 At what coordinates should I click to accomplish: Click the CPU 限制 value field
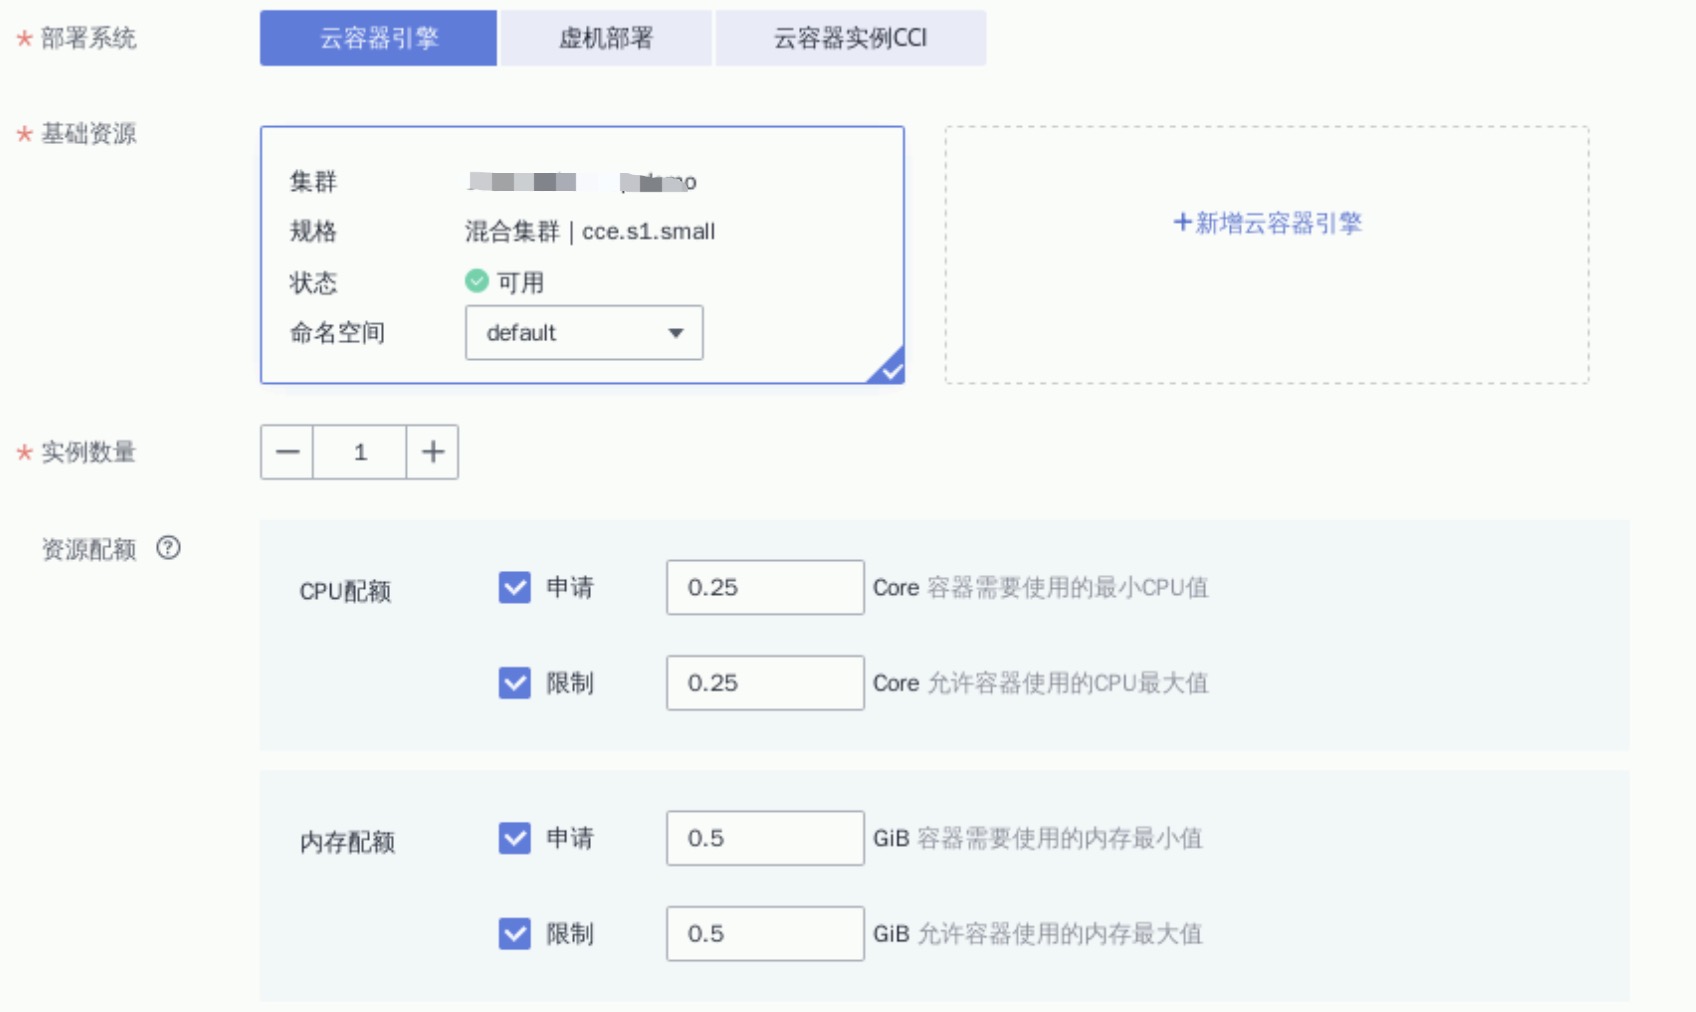point(765,683)
